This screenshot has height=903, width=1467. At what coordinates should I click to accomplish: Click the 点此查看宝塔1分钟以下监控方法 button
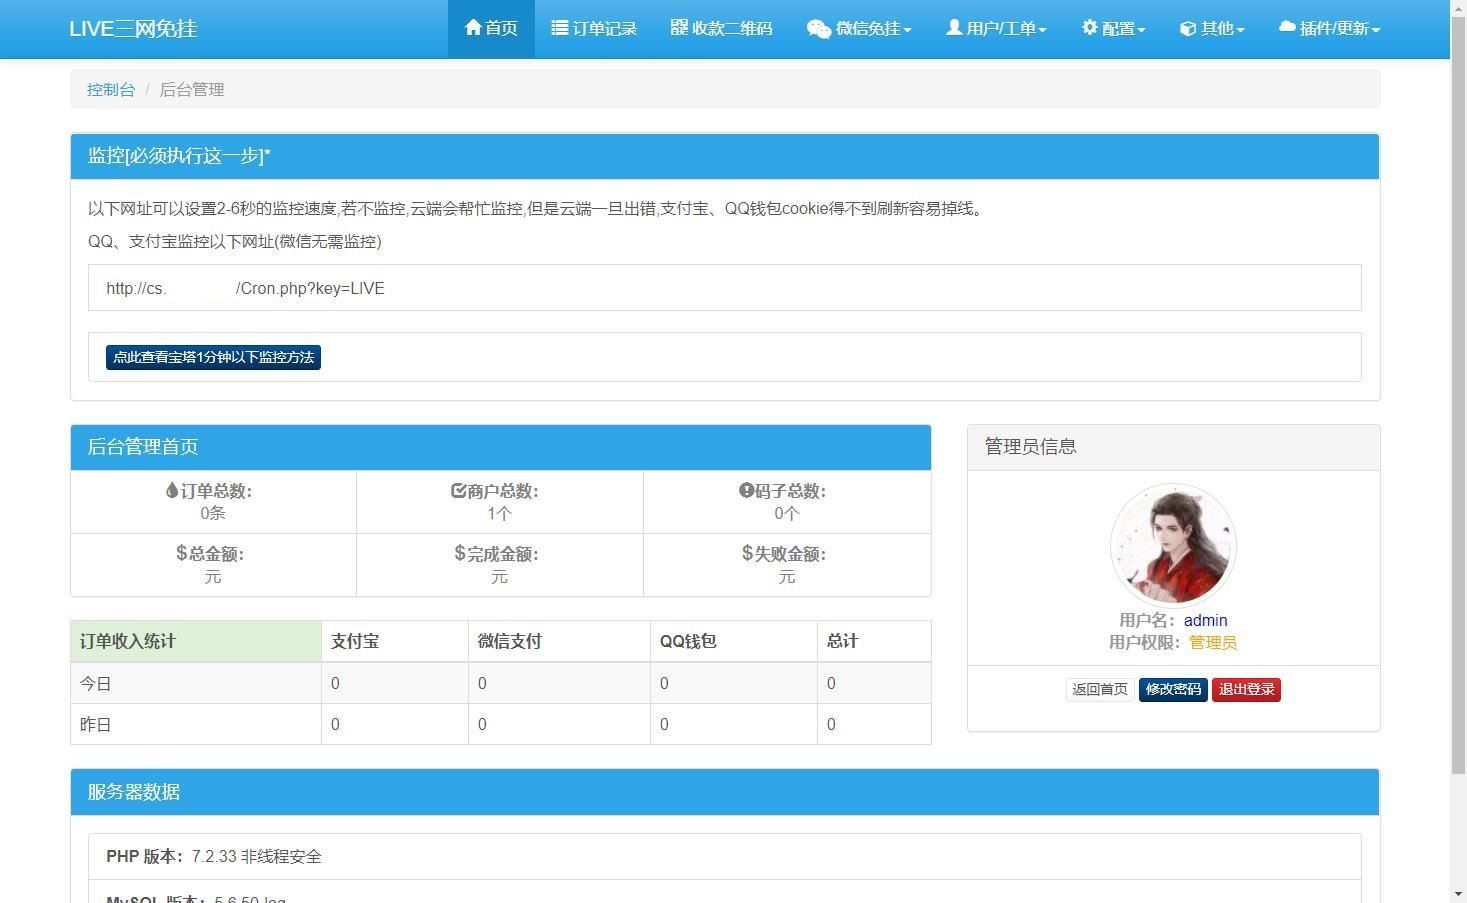pyautogui.click(x=213, y=356)
